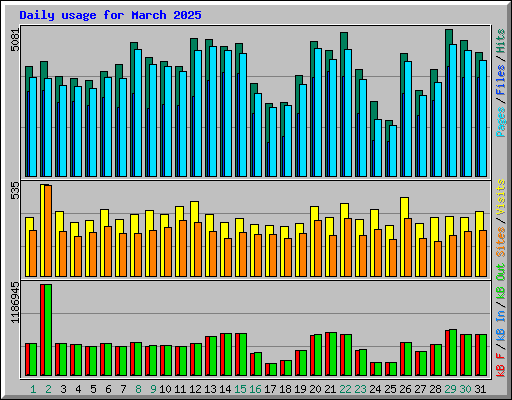Click the 1186945 kB axis value
Image resolution: width=512 pixels, height=400 pixels.
pos(15,303)
